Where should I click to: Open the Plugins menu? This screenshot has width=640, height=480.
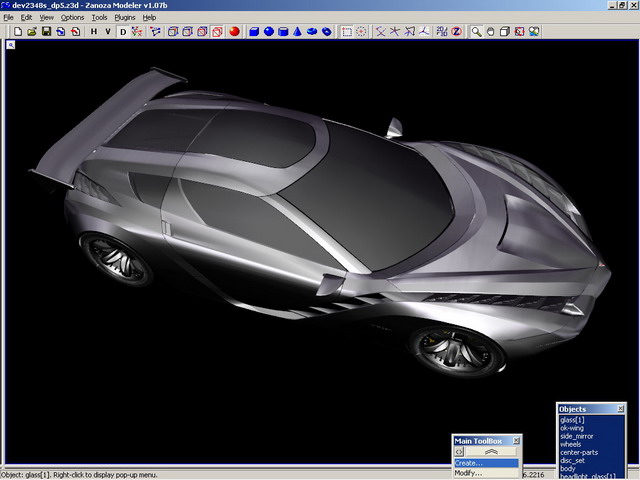pyautogui.click(x=123, y=17)
